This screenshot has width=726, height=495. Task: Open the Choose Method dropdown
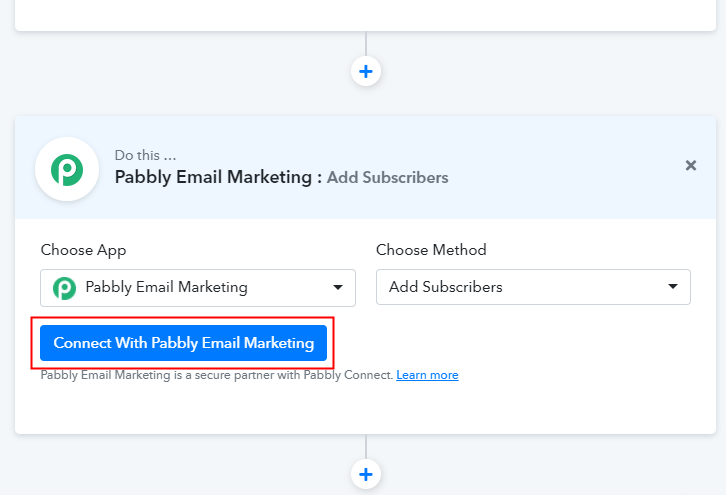pyautogui.click(x=533, y=287)
